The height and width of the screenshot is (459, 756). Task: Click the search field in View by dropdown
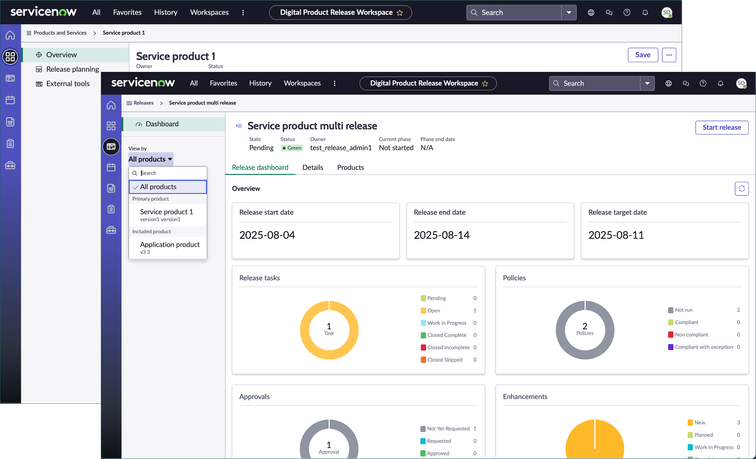(168, 173)
